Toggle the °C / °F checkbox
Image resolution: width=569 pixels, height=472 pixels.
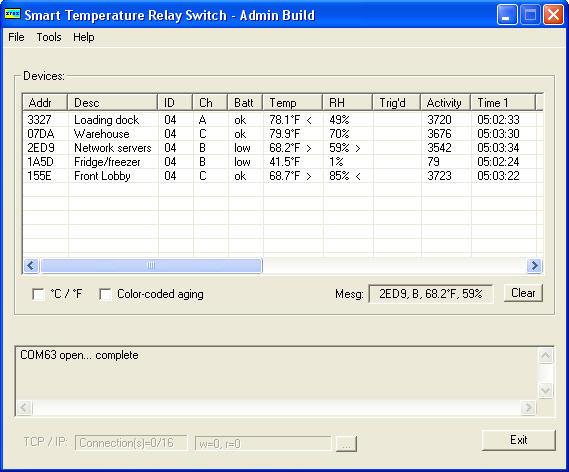pos(38,294)
